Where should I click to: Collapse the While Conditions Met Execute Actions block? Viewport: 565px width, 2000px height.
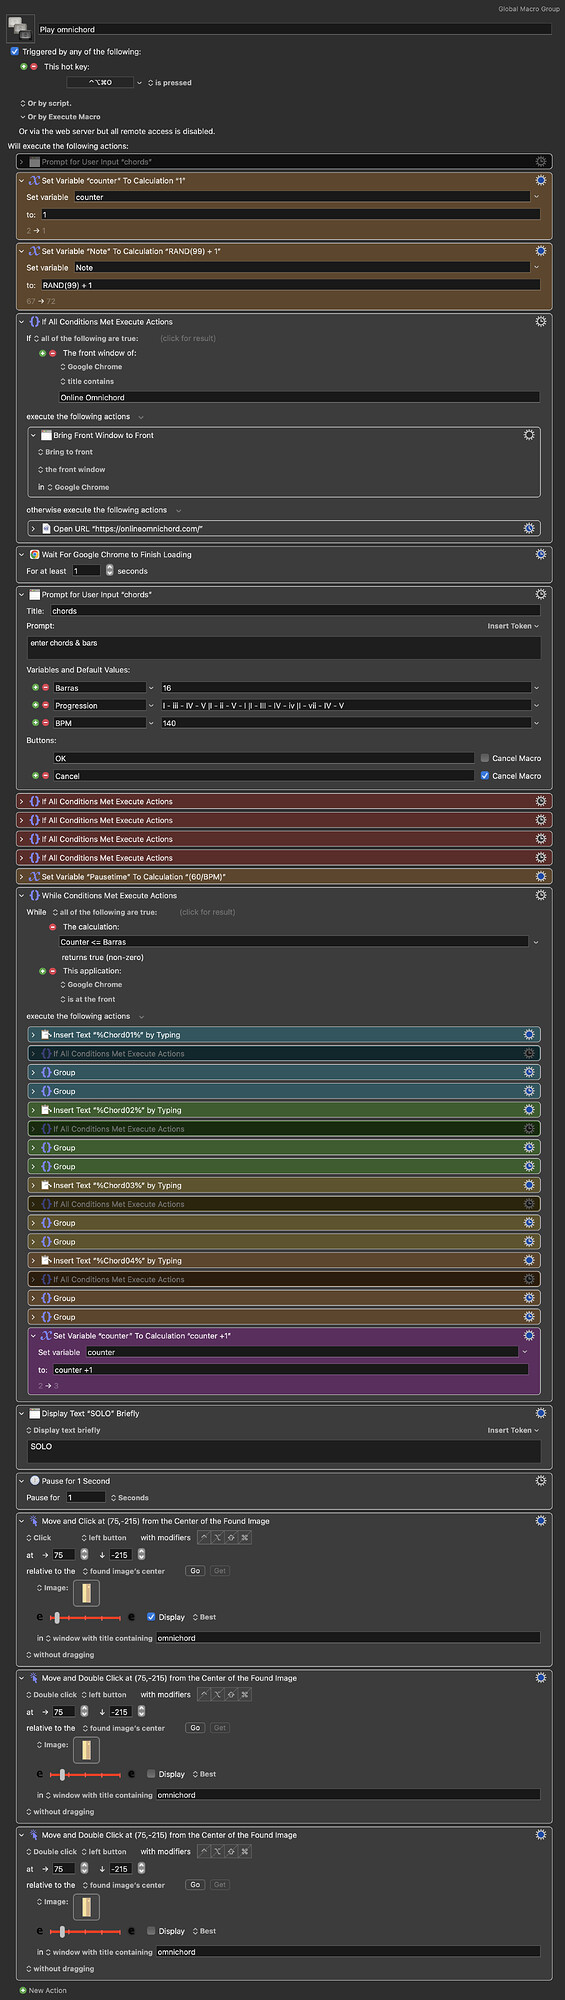pyautogui.click(x=22, y=895)
